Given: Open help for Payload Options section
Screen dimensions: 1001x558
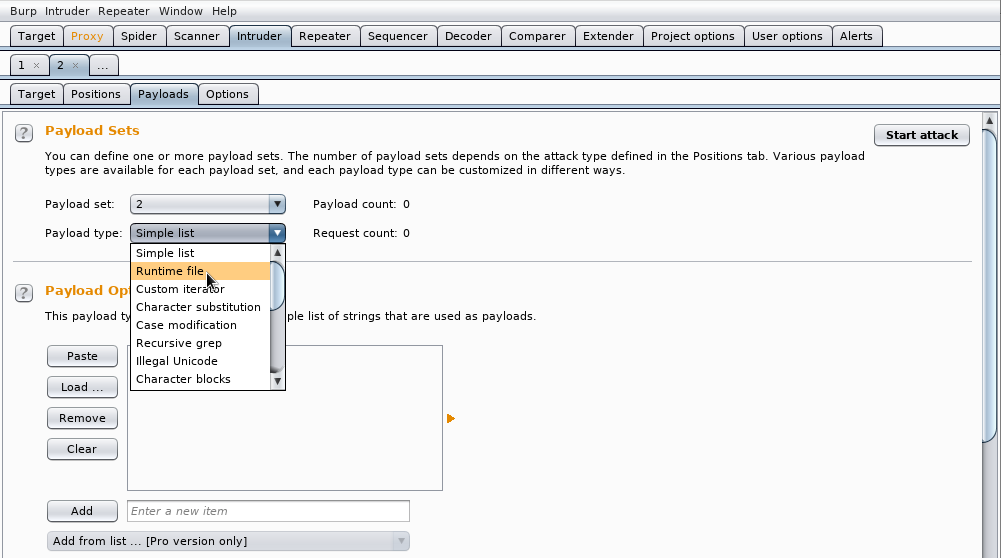Looking at the screenshot, I should click(24, 293).
